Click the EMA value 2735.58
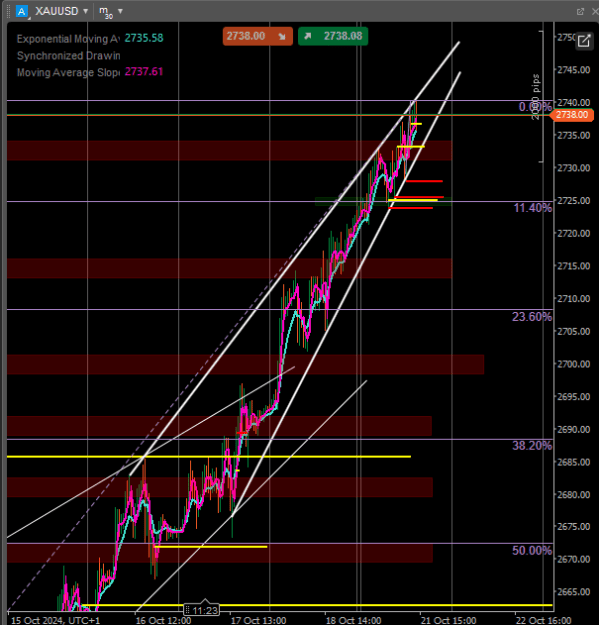Screen dimensions: 599x625 coord(144,38)
